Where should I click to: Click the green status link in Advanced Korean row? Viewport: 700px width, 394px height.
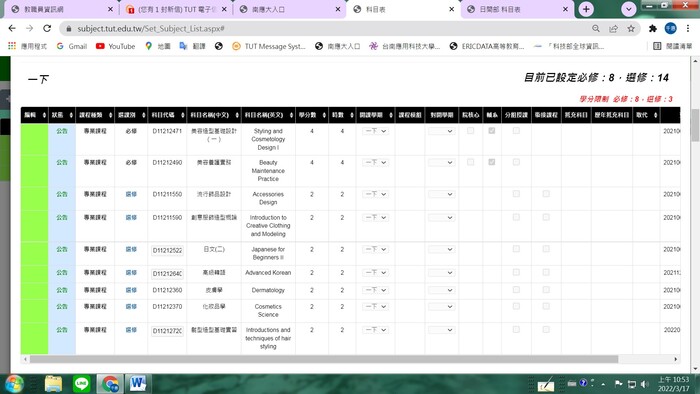coord(62,272)
